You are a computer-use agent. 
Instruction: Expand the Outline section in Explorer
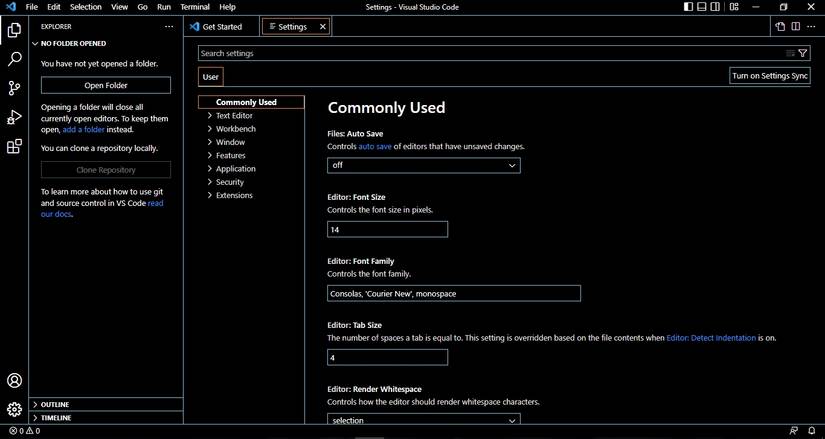[x=55, y=405]
